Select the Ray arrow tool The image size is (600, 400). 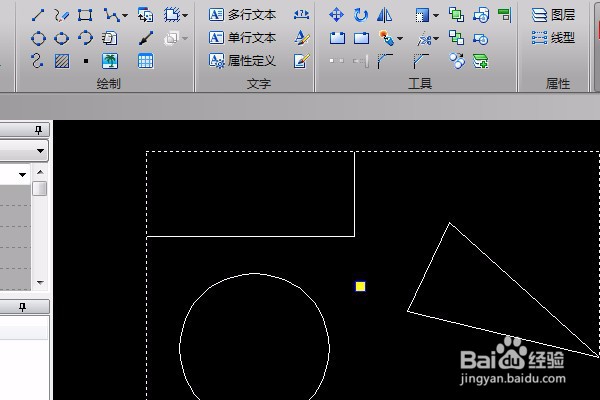(x=146, y=38)
